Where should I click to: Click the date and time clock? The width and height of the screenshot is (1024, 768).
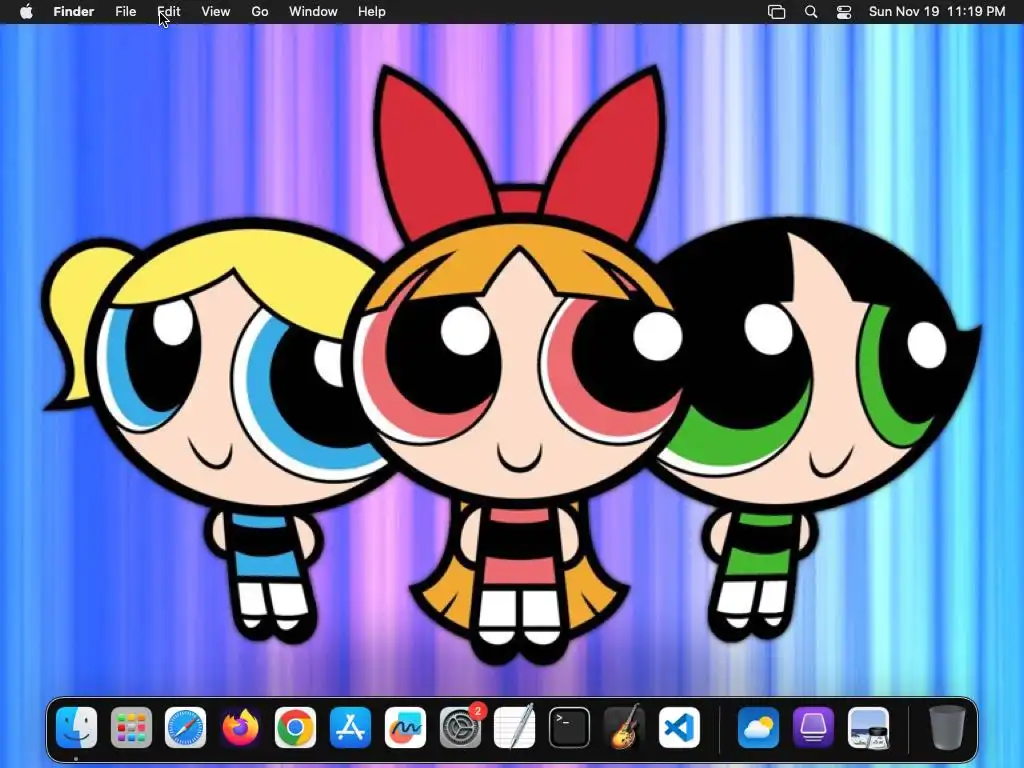[937, 12]
